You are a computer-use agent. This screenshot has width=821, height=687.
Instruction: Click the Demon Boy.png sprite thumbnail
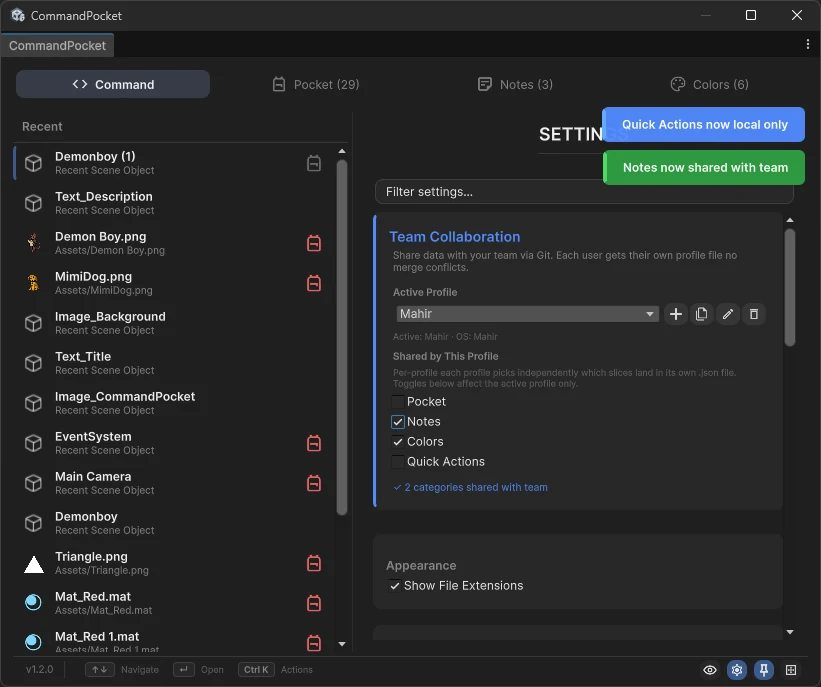(34, 243)
